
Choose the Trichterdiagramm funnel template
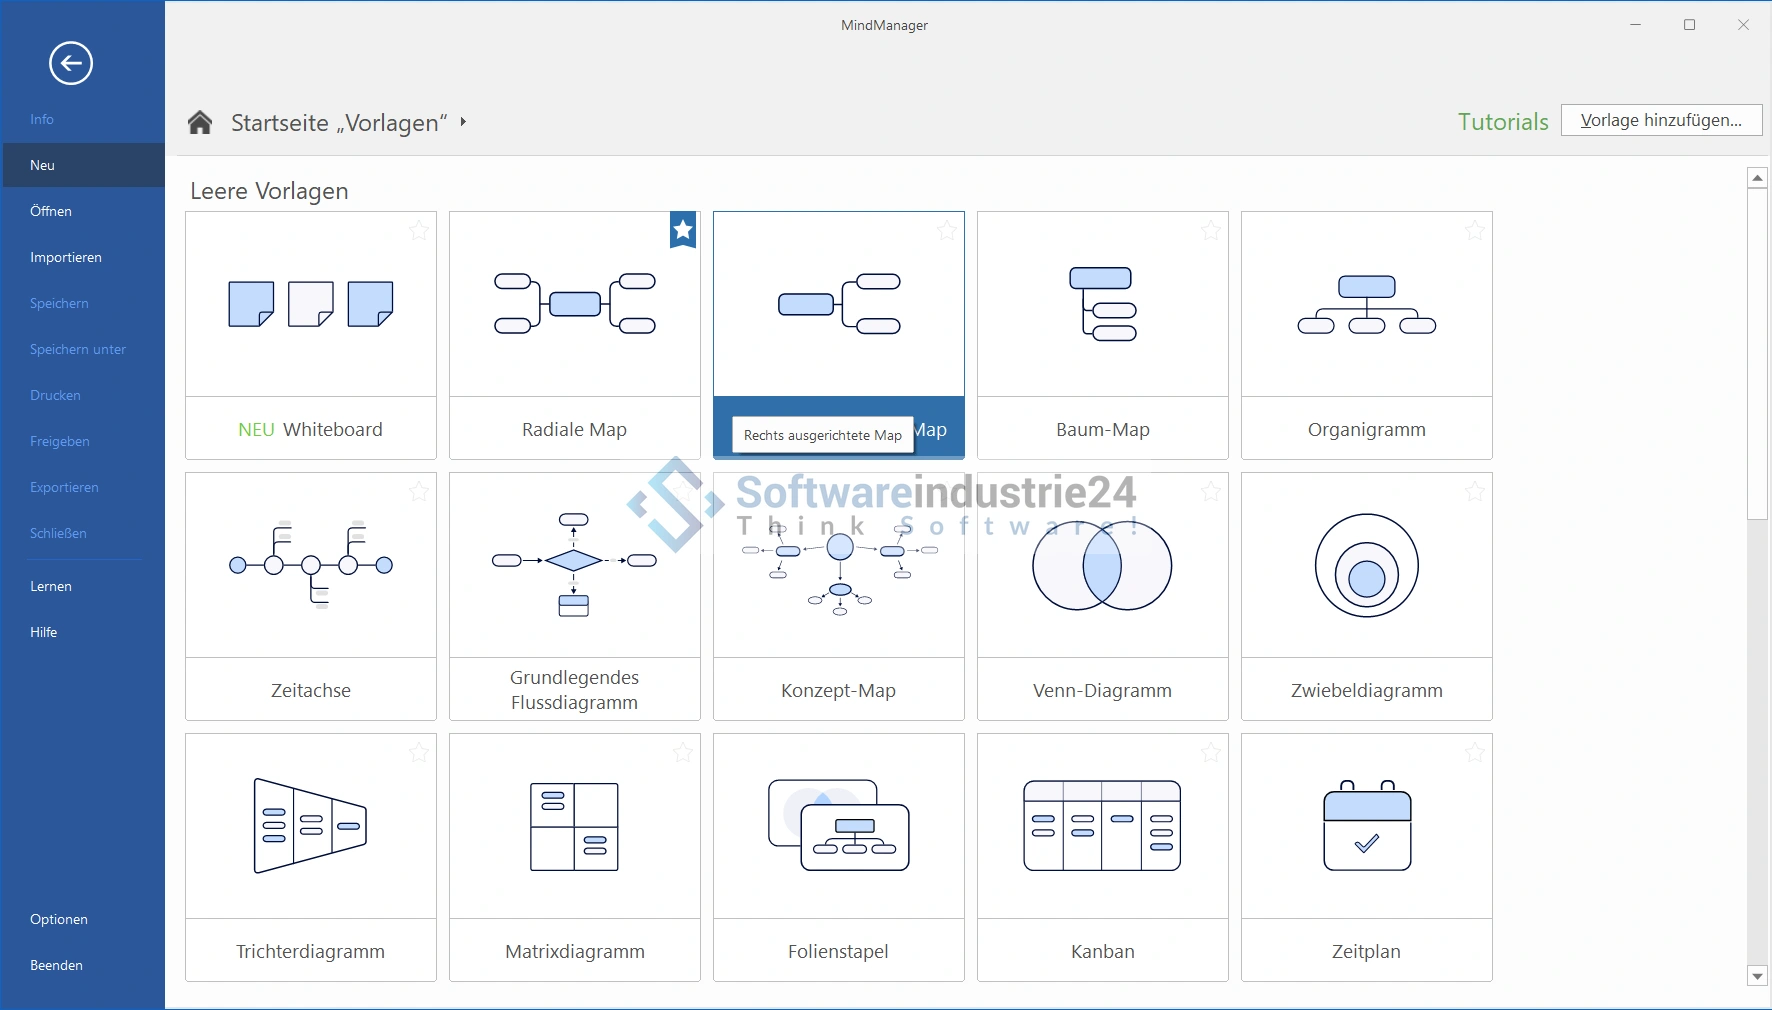coord(310,826)
